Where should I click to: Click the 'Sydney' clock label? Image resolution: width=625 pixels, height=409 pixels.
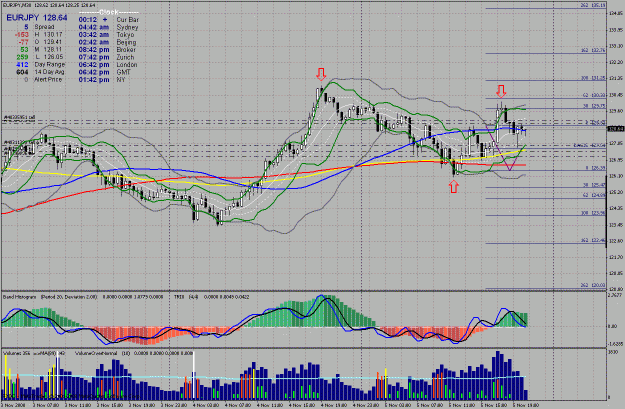(x=127, y=27)
